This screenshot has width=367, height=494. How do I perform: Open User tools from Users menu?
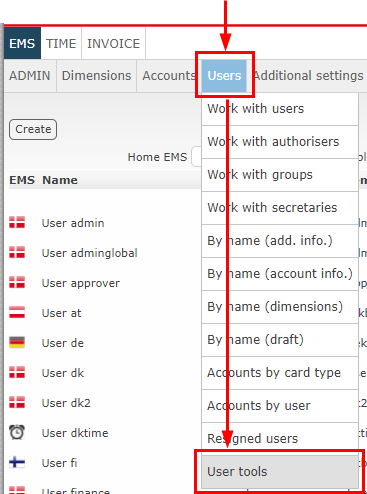[x=280, y=472]
